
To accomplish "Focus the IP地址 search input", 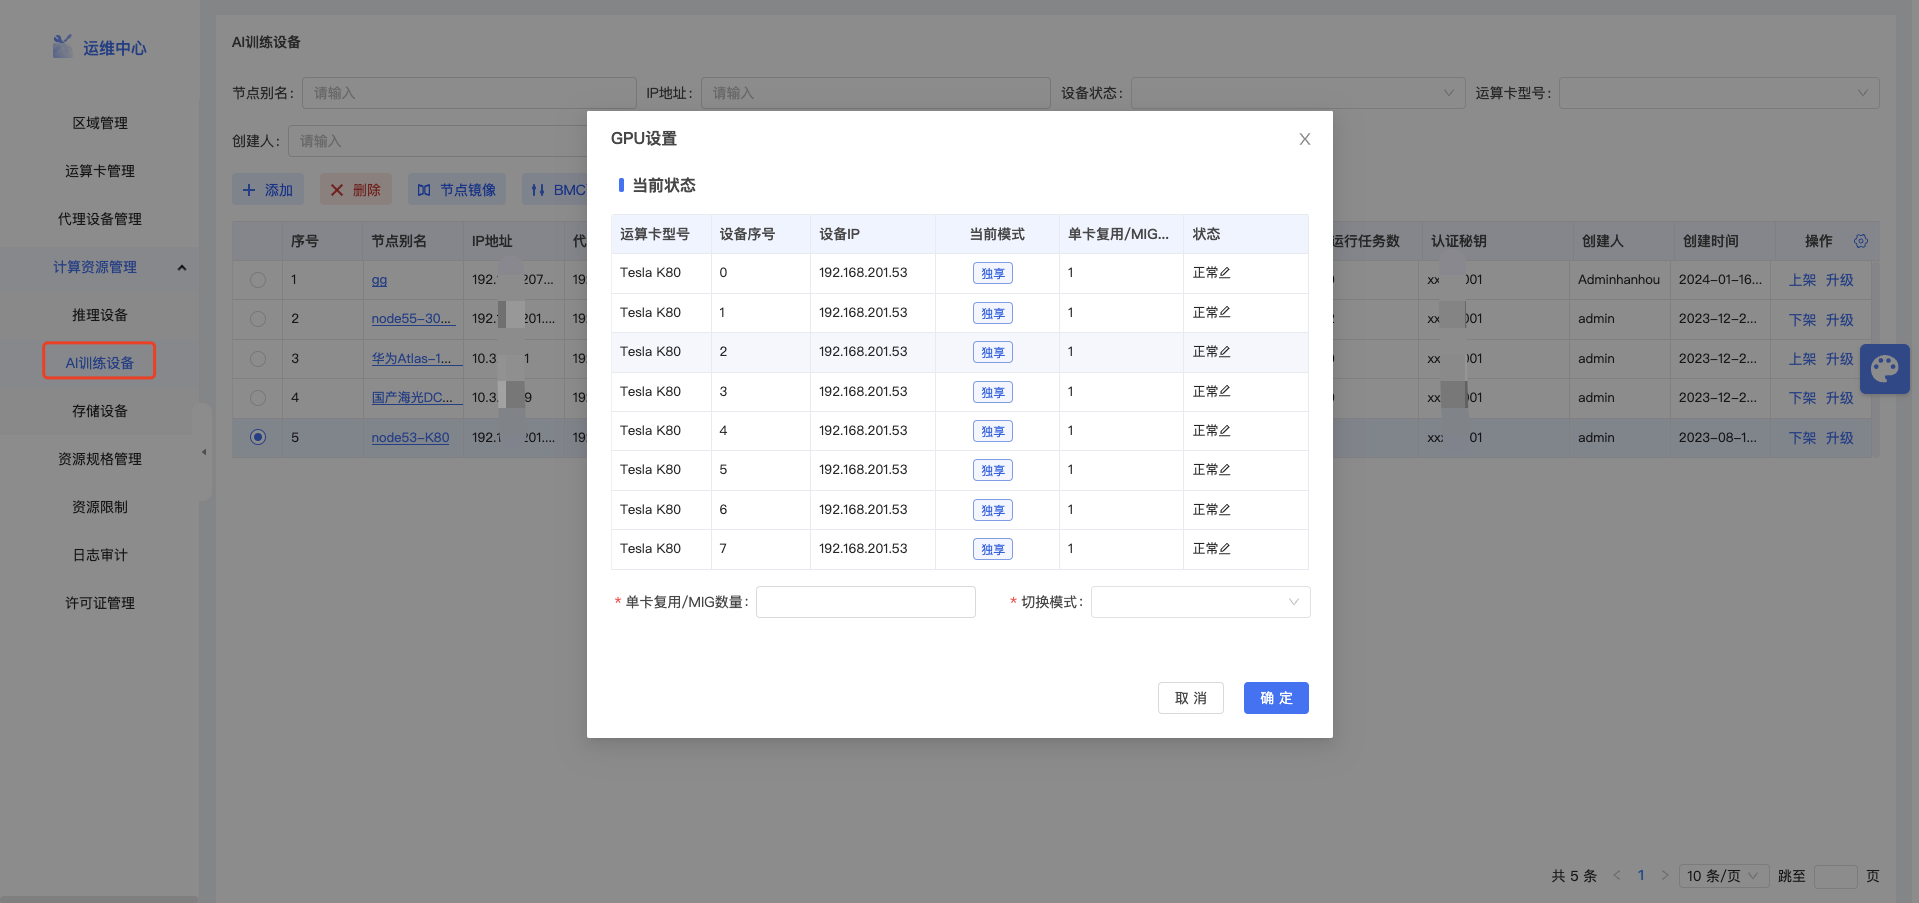I will [x=876, y=93].
